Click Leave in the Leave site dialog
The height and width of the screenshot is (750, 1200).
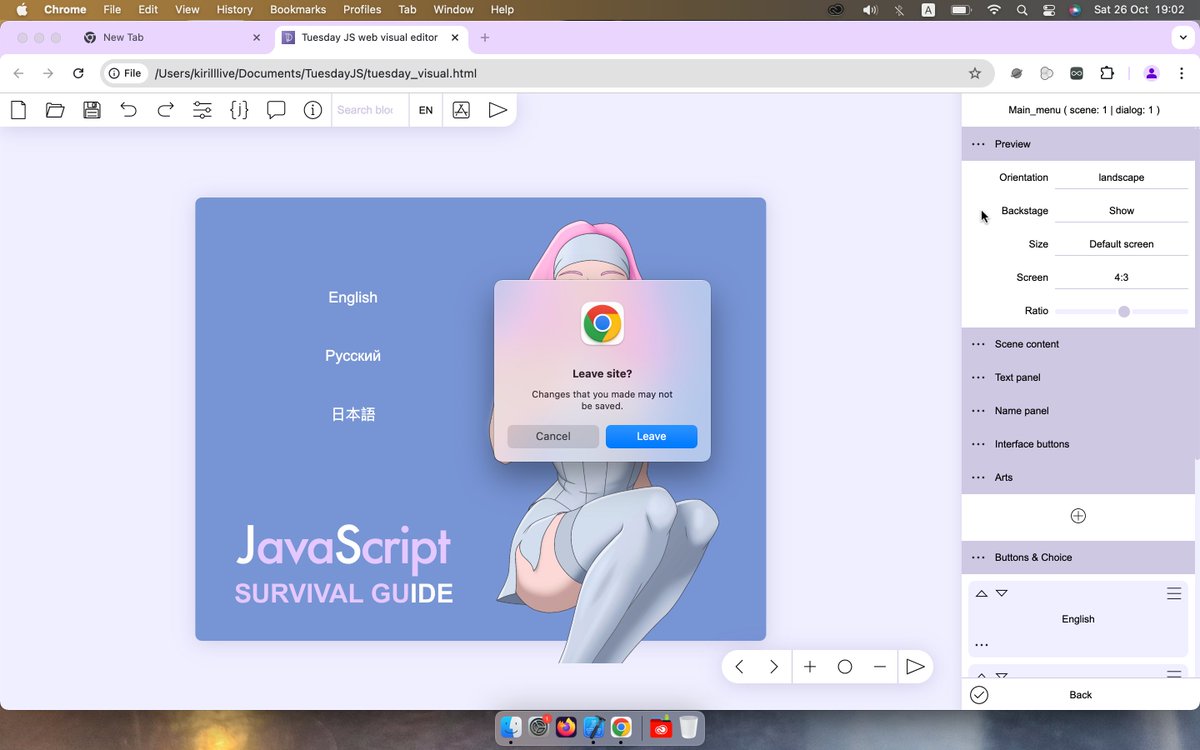click(651, 436)
